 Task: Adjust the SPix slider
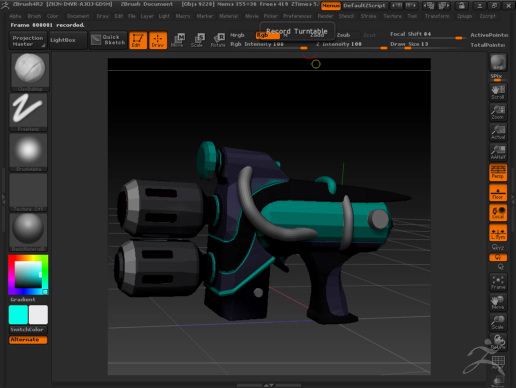(498, 77)
